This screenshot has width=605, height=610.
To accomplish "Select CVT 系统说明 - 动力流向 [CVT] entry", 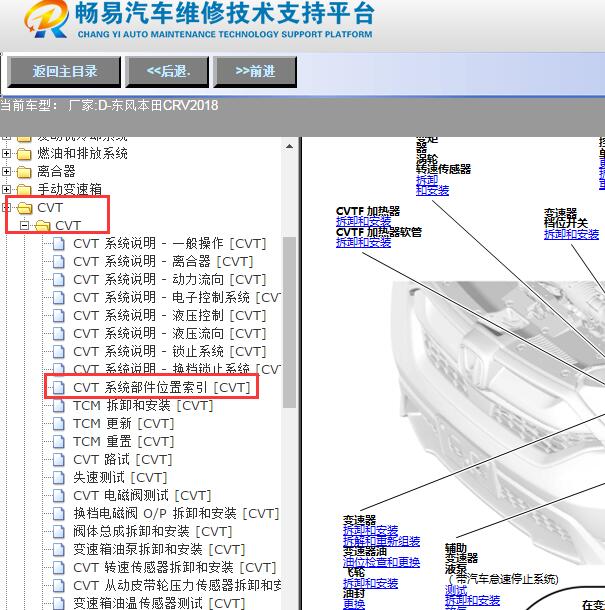I will pyautogui.click(x=170, y=279).
